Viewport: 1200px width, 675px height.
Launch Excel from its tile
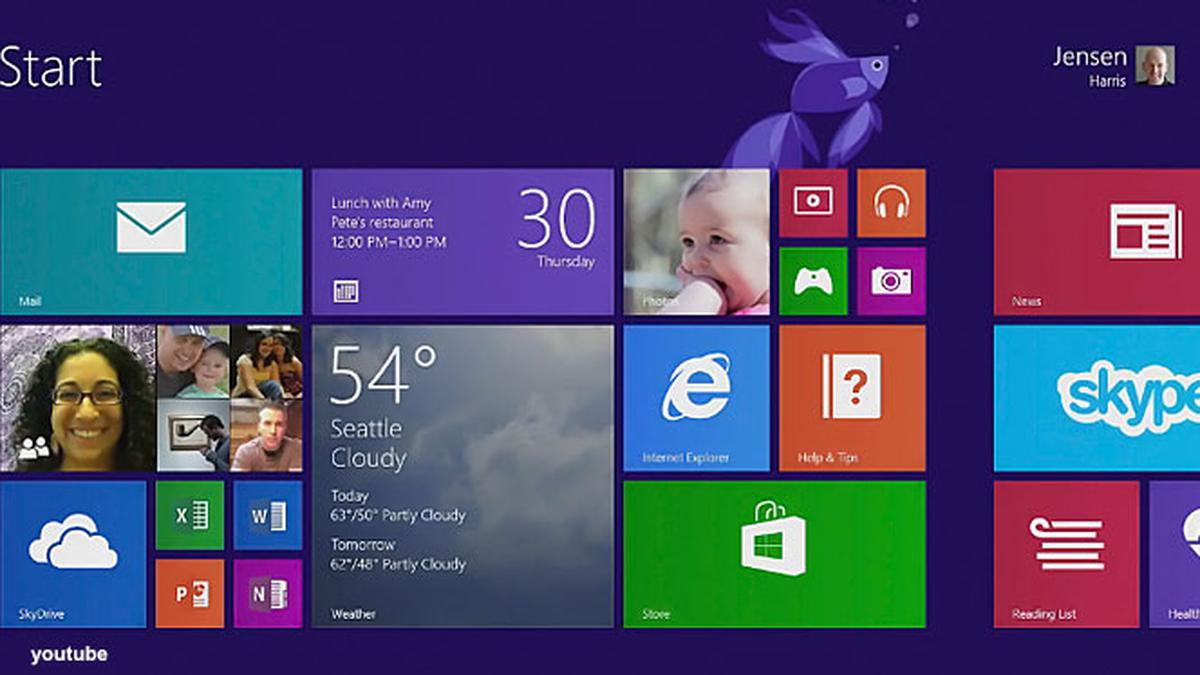(x=190, y=515)
